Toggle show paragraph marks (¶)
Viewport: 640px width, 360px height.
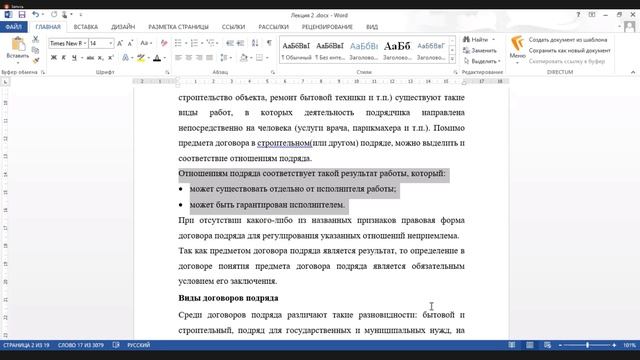pos(269,43)
